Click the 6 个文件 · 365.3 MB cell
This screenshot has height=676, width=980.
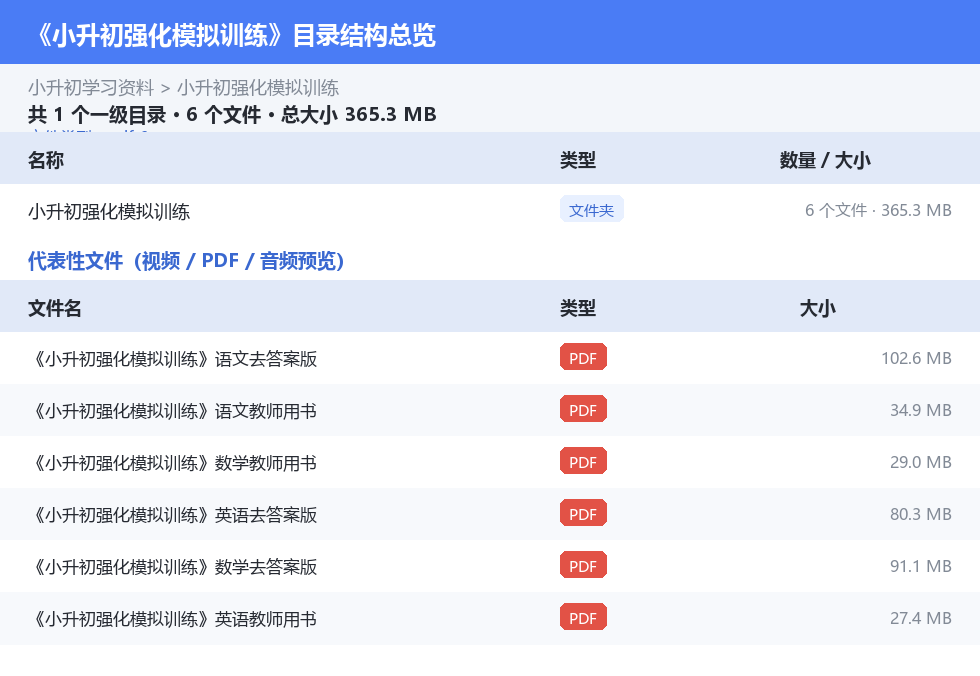[x=878, y=210]
